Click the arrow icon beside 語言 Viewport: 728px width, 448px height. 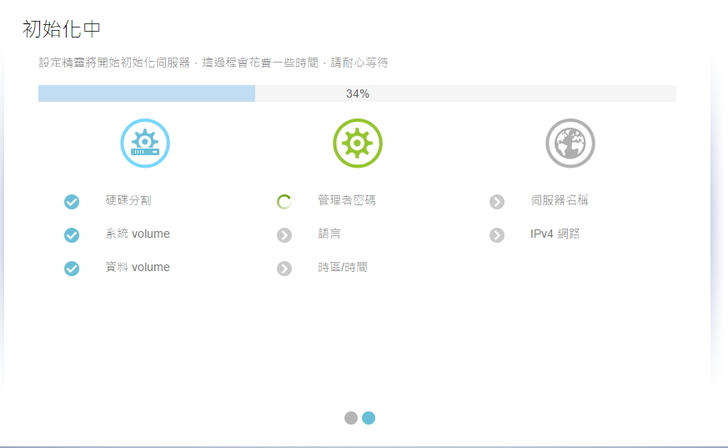284,235
